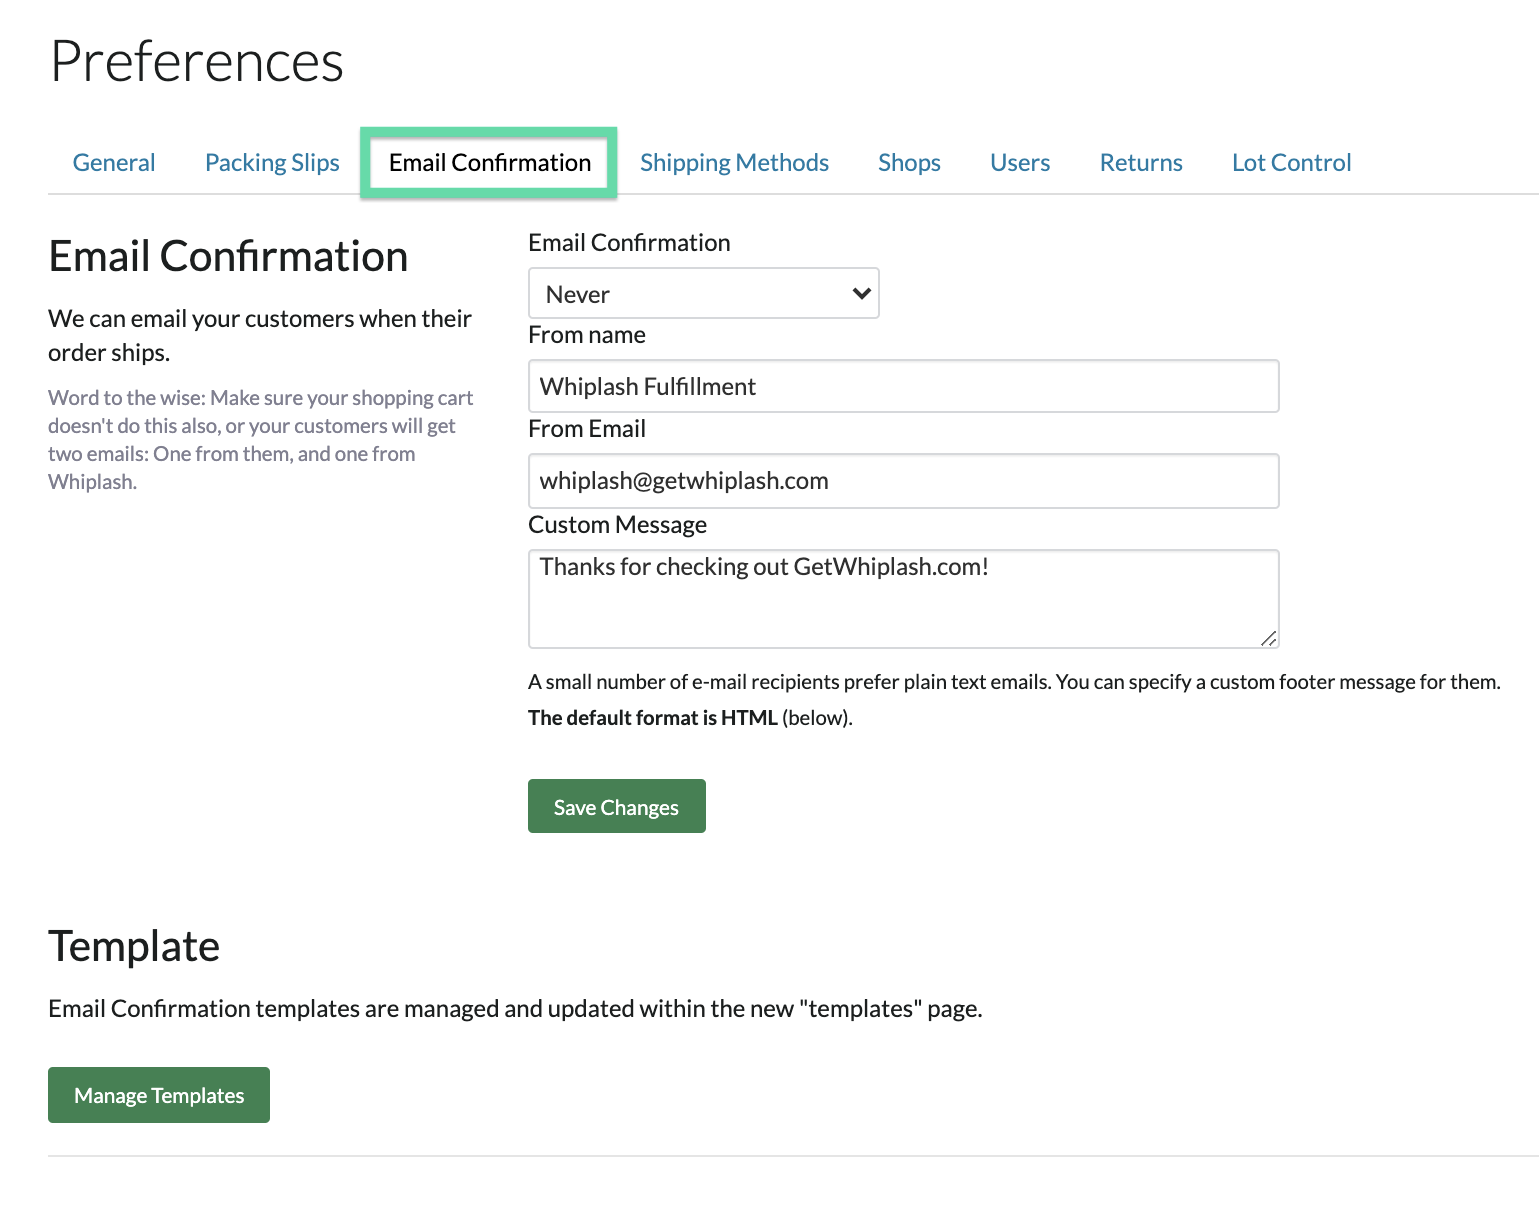1539x1212 pixels.
Task: Click the 'From name' field label
Action: pyautogui.click(x=587, y=335)
